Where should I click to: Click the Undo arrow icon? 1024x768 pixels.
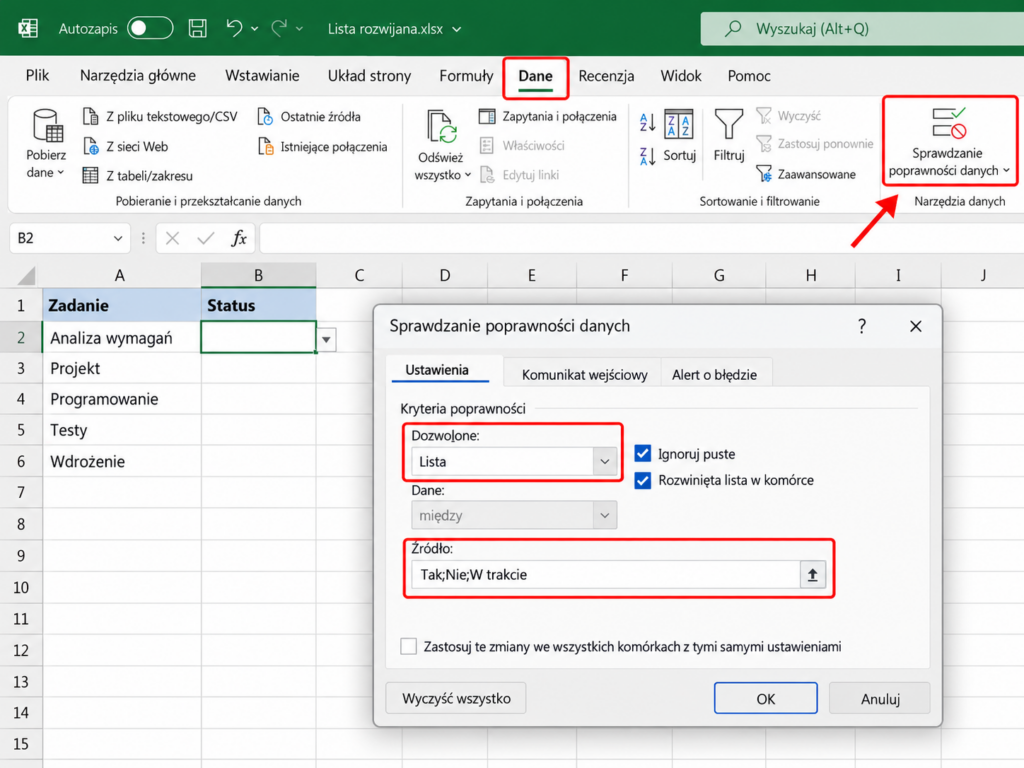pos(234,28)
